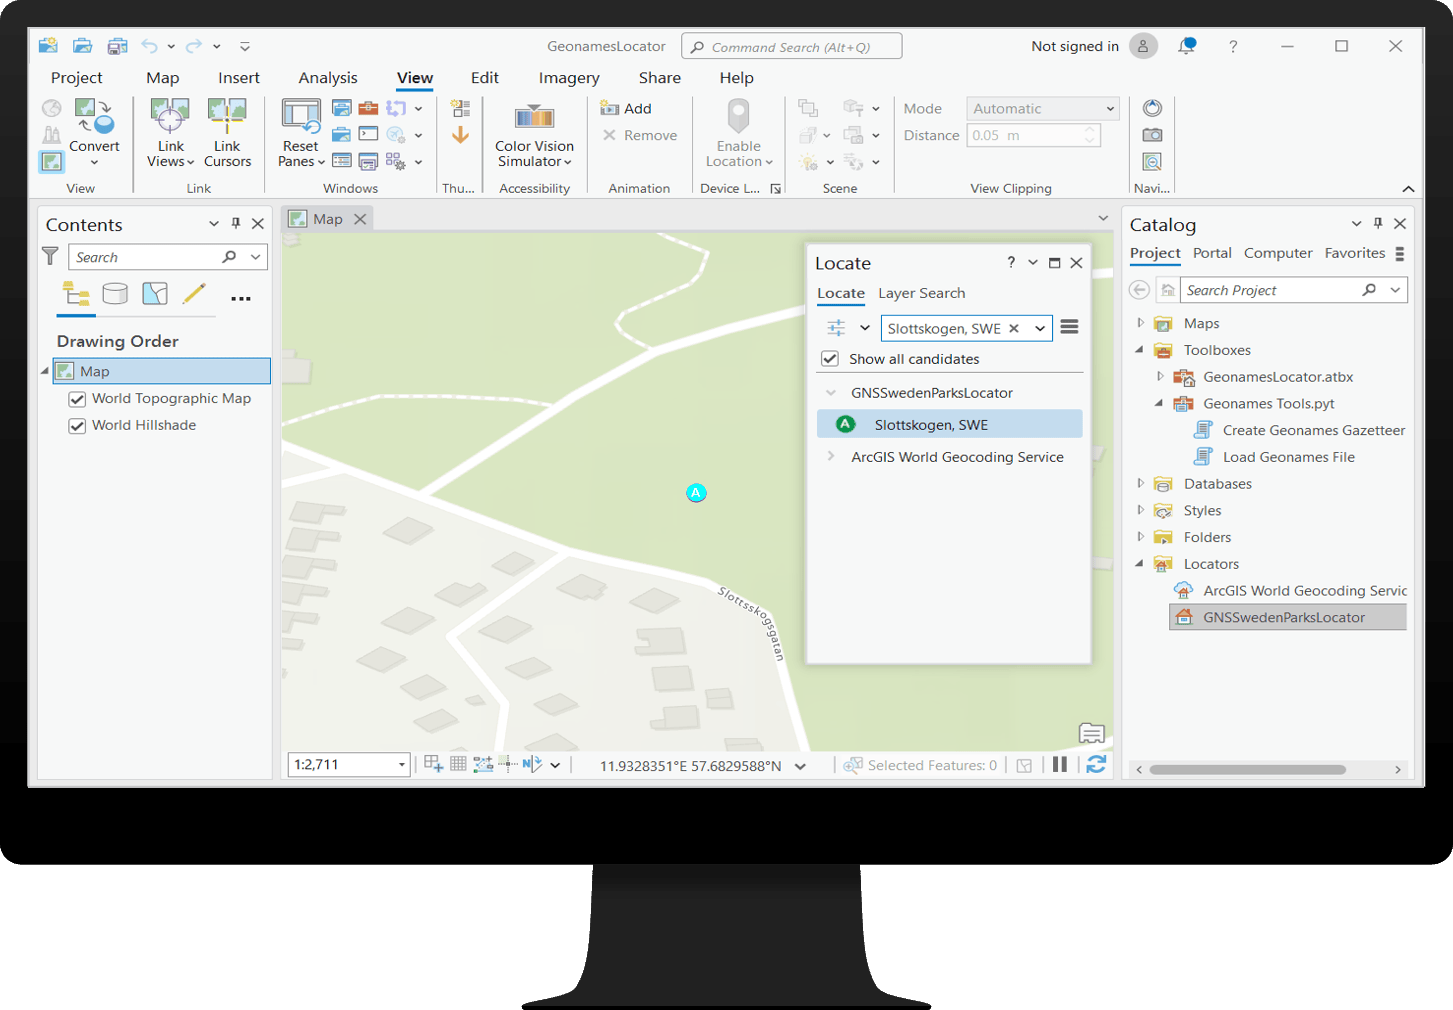1453x1010 pixels.
Task: Select List By Data Source icon
Action: click(x=115, y=293)
